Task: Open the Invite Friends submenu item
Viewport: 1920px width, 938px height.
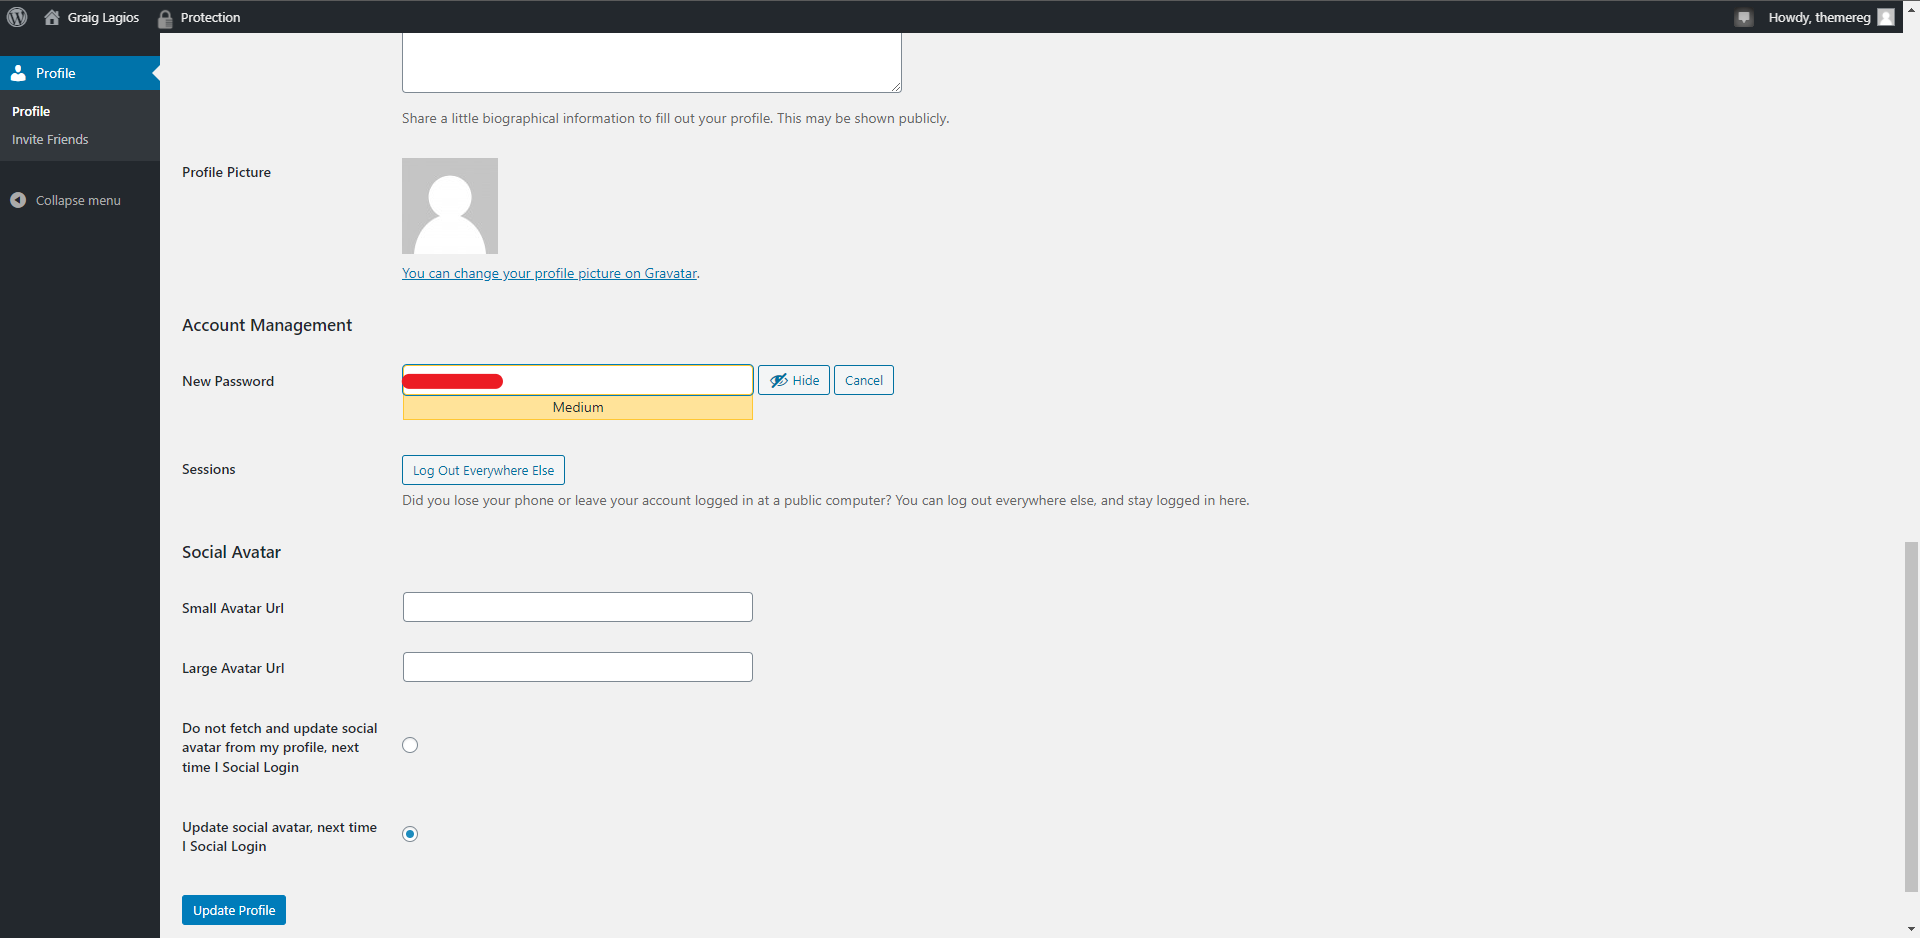Action: 50,139
